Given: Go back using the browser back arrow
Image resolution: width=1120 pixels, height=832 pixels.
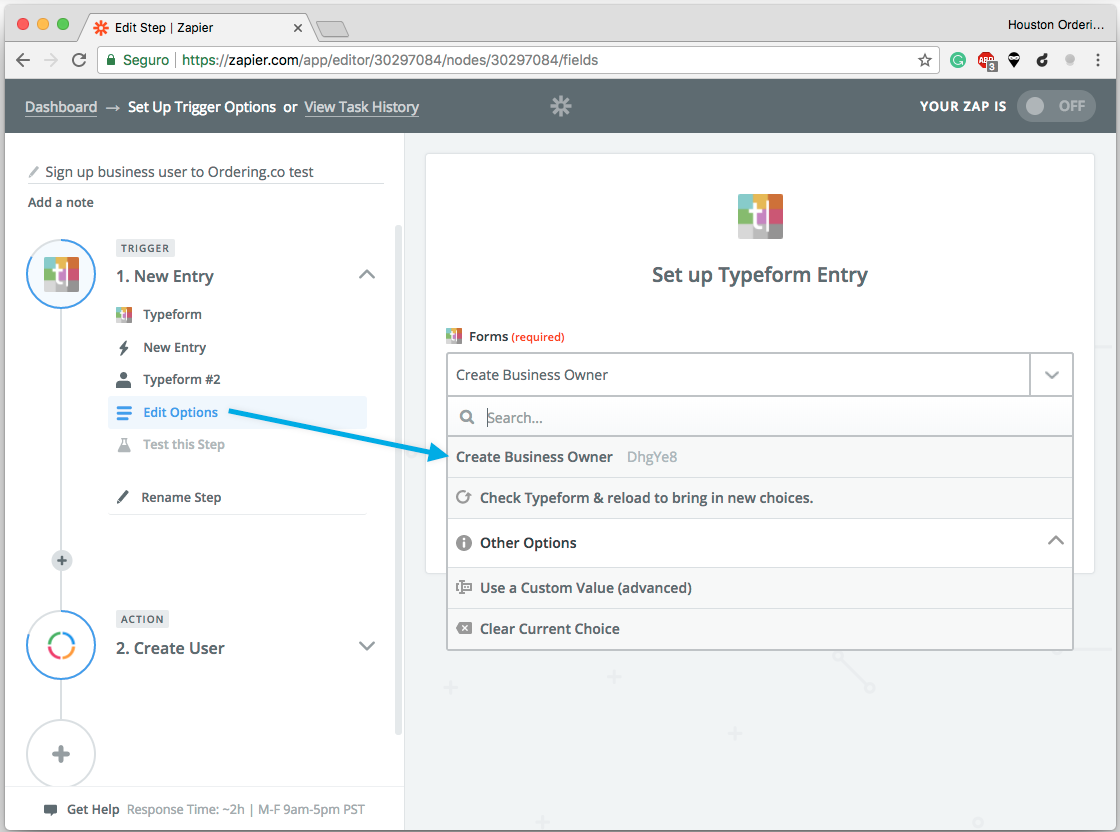Looking at the screenshot, I should click(x=23, y=60).
